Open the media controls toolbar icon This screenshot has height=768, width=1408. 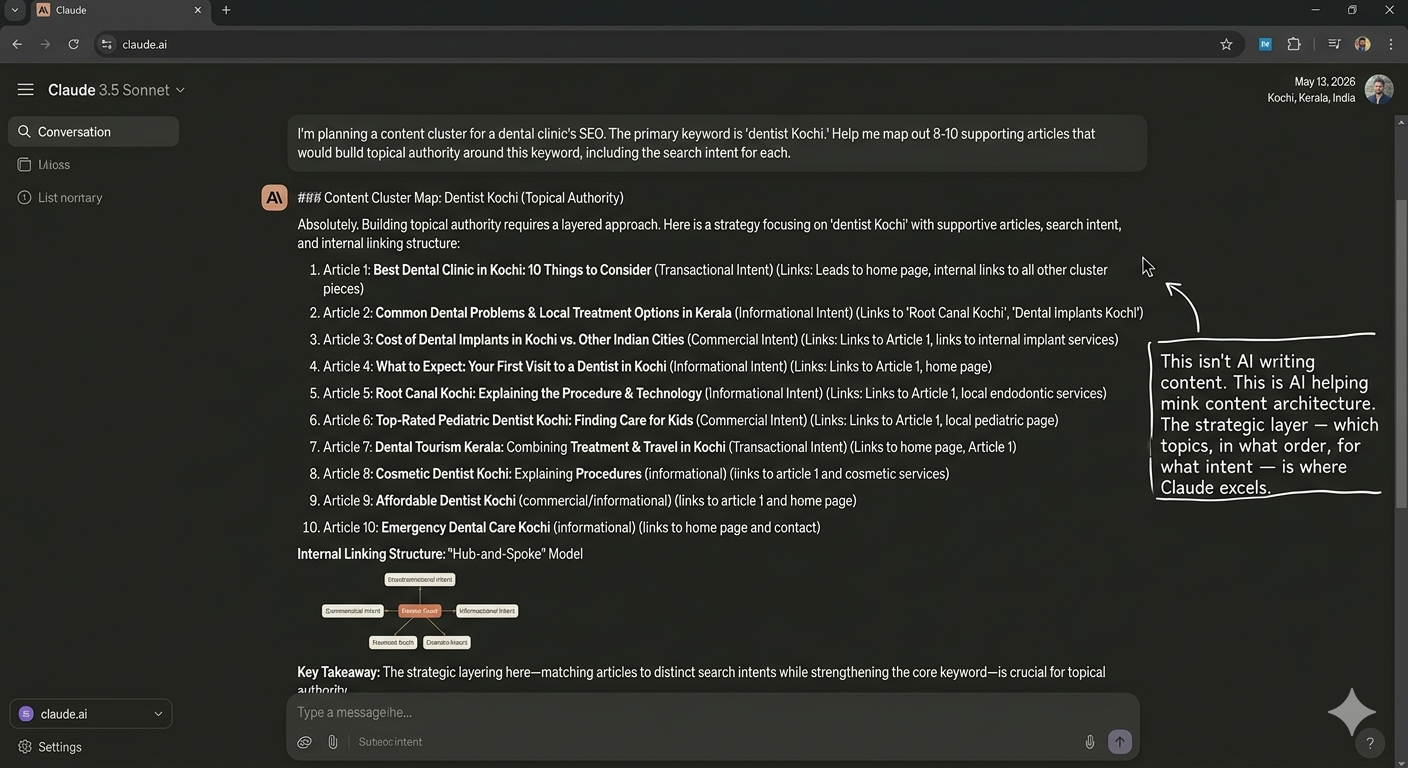[x=1334, y=44]
